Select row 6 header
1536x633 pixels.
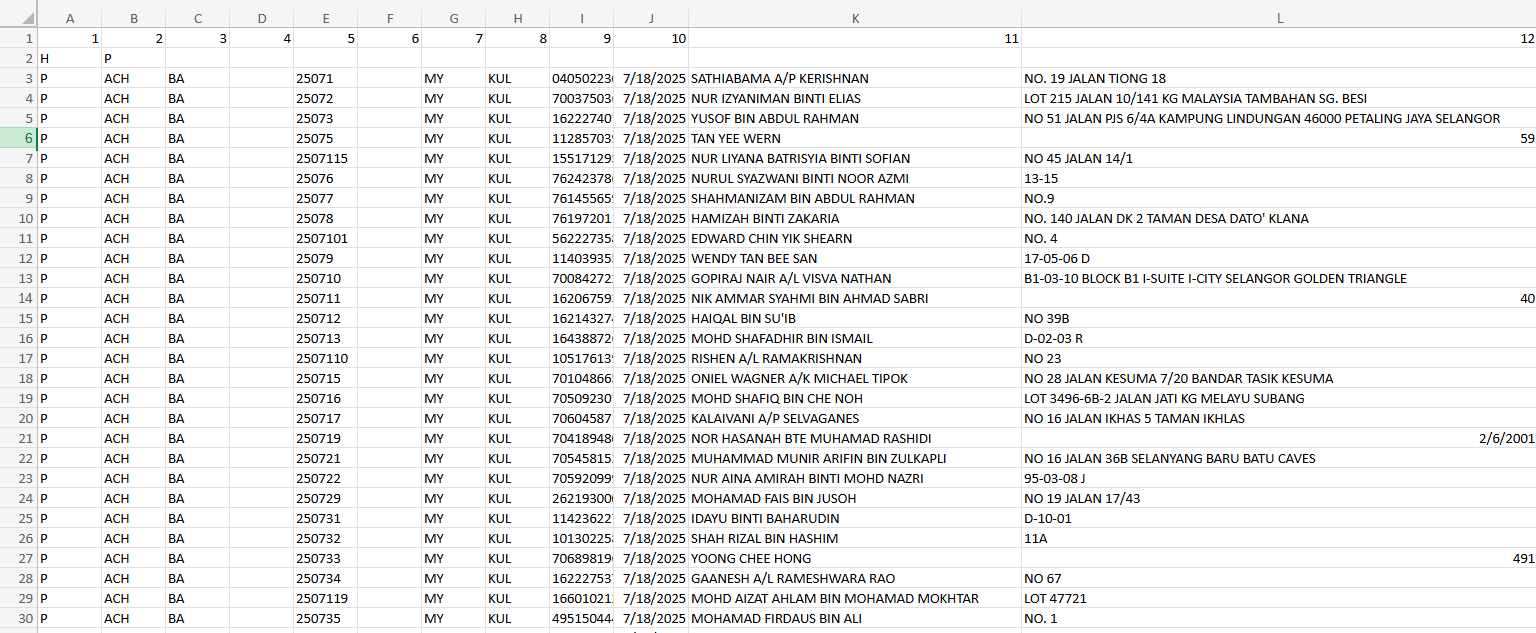[19, 138]
